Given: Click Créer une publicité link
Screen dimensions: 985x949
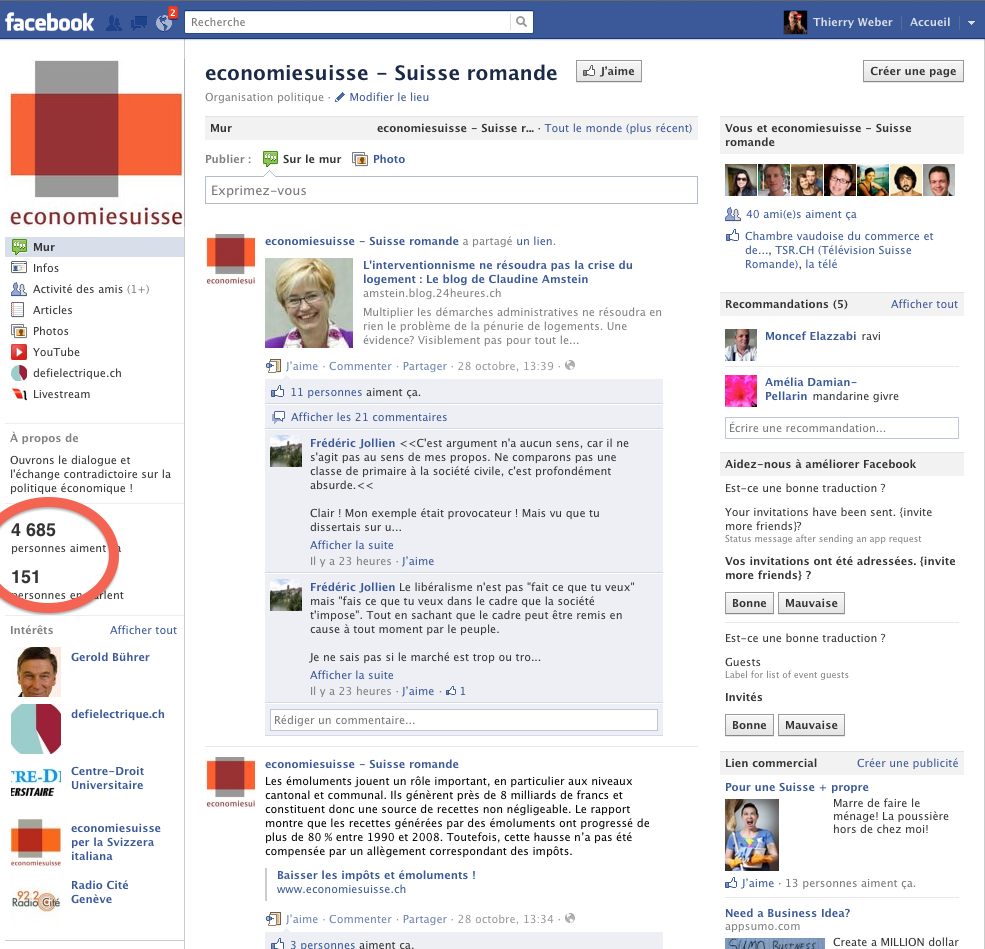Looking at the screenshot, I should coord(907,763).
